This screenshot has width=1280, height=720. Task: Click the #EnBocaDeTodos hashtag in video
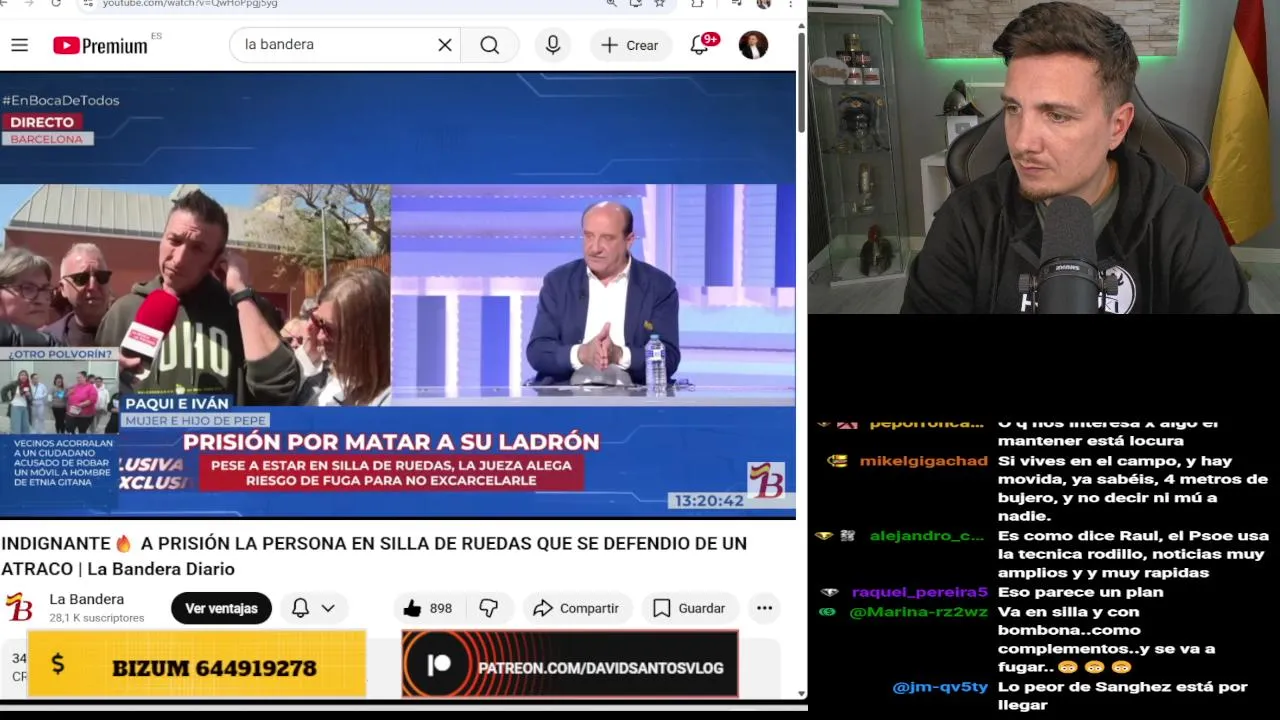[x=61, y=100]
